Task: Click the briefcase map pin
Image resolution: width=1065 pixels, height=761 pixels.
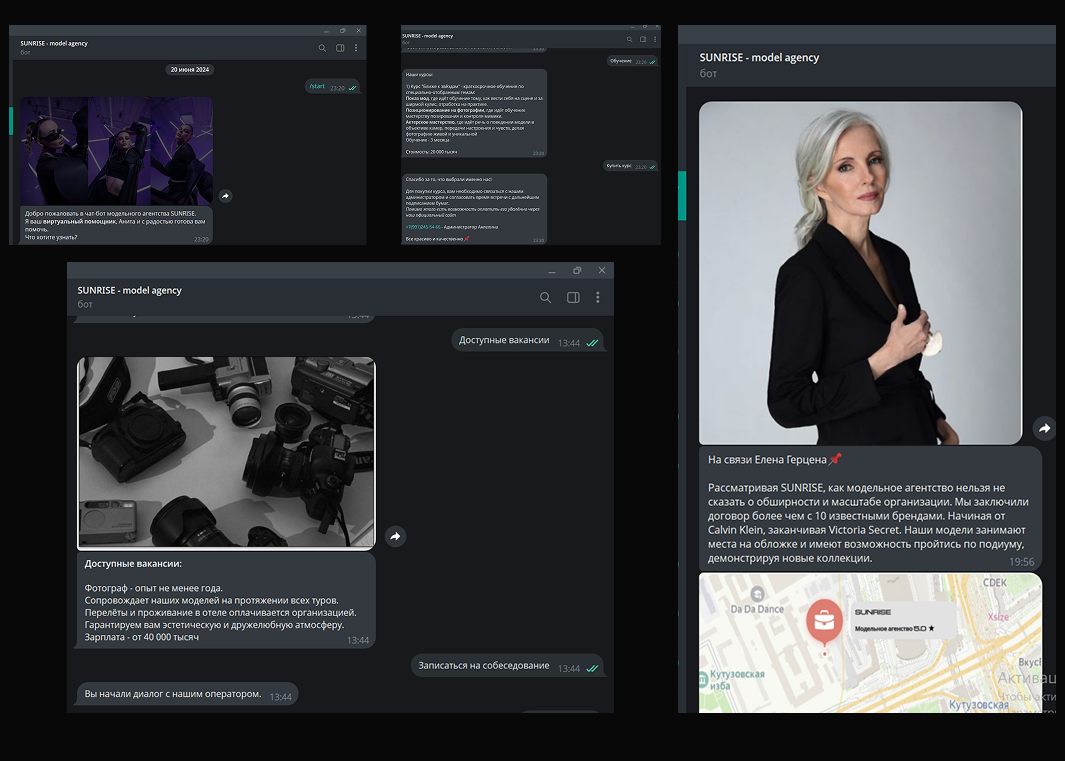Action: click(825, 622)
